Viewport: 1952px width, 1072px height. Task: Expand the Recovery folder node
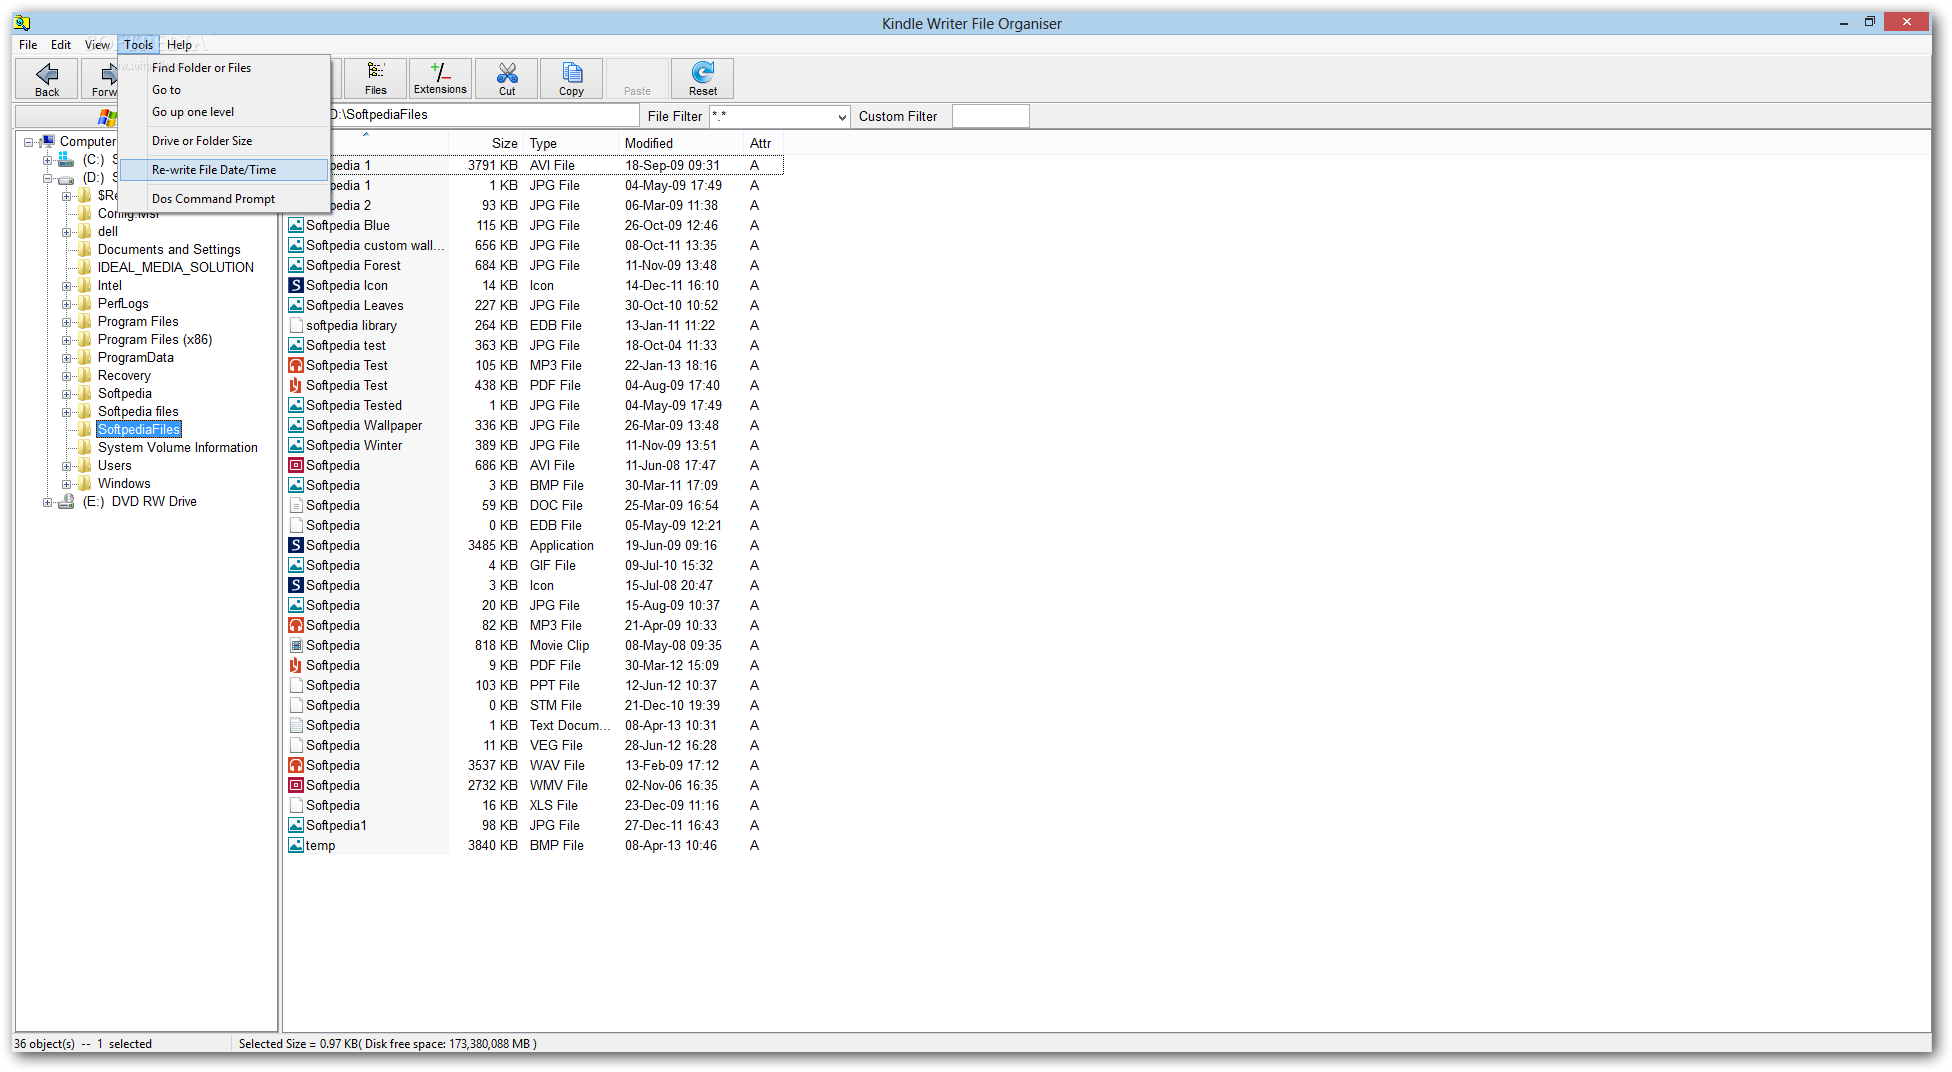[66, 376]
